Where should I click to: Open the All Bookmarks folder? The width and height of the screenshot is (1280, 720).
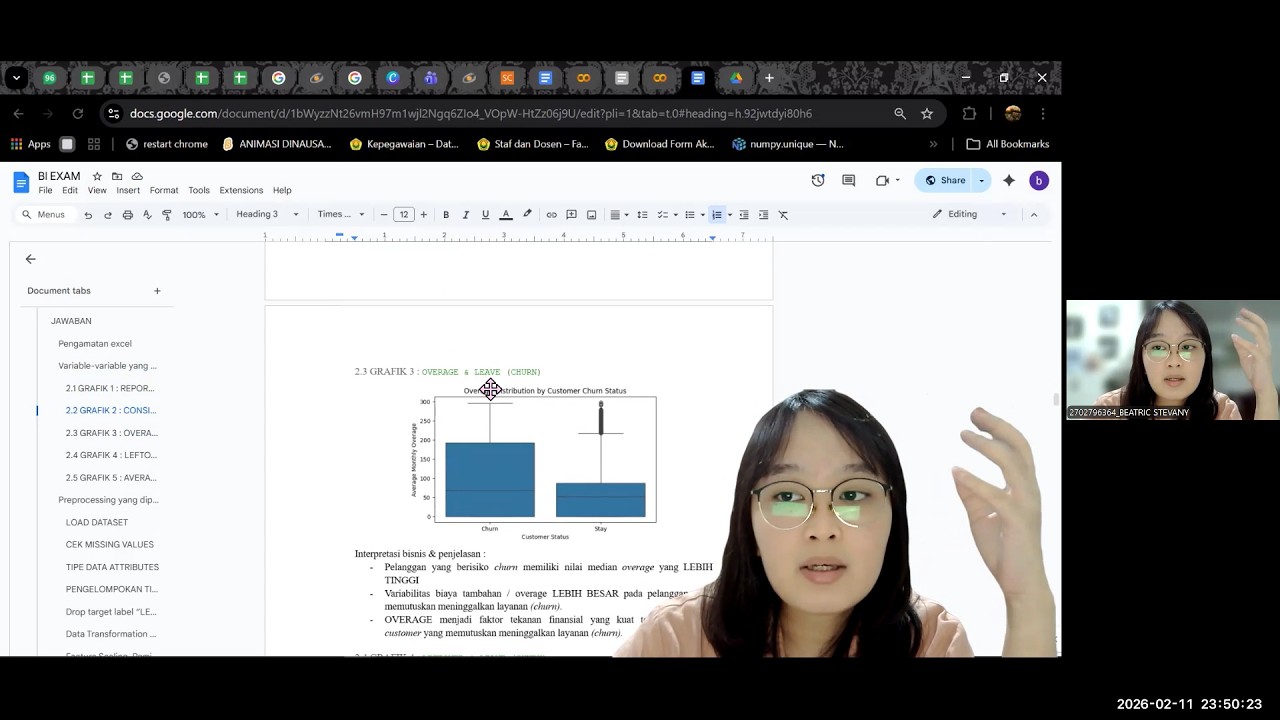pyautogui.click(x=1008, y=144)
